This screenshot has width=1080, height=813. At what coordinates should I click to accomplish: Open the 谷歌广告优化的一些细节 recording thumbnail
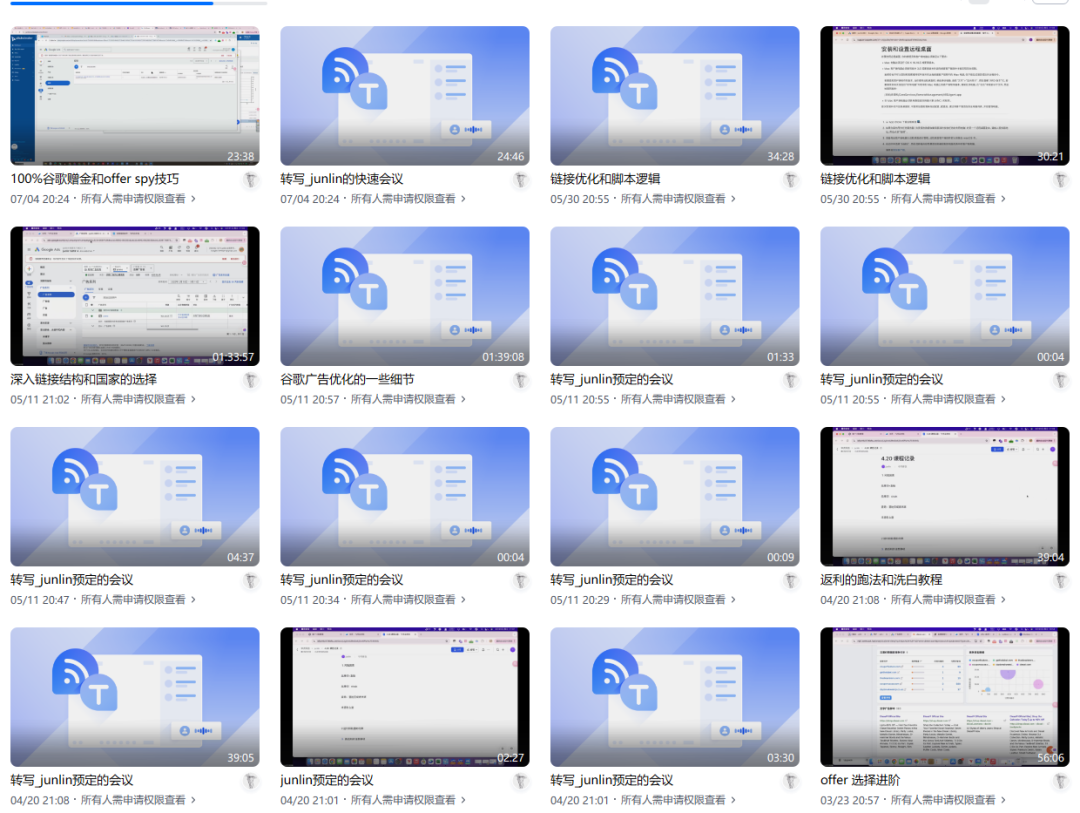coord(405,296)
